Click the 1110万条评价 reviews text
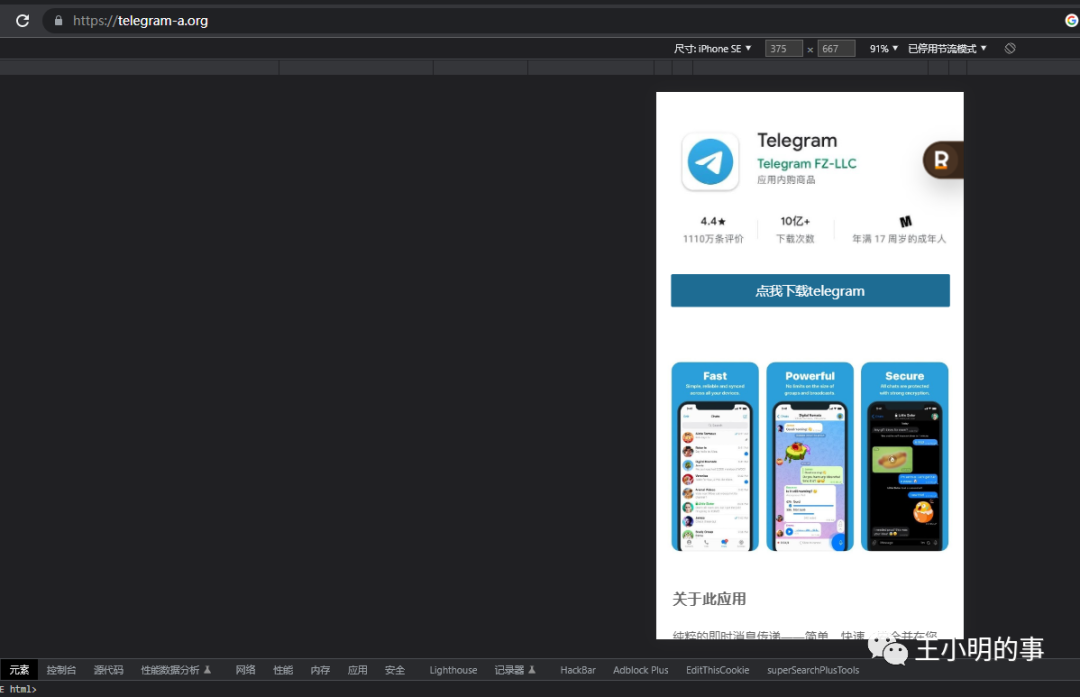 [713, 238]
